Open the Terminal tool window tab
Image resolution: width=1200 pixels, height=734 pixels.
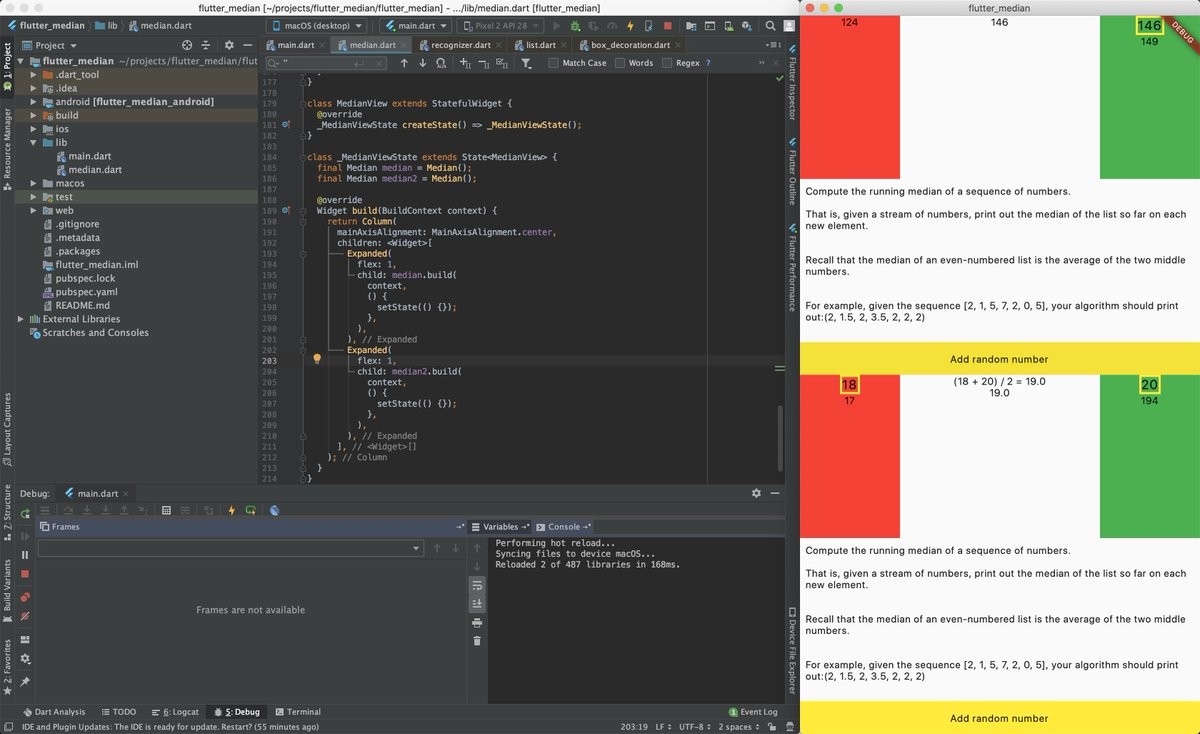[297, 712]
